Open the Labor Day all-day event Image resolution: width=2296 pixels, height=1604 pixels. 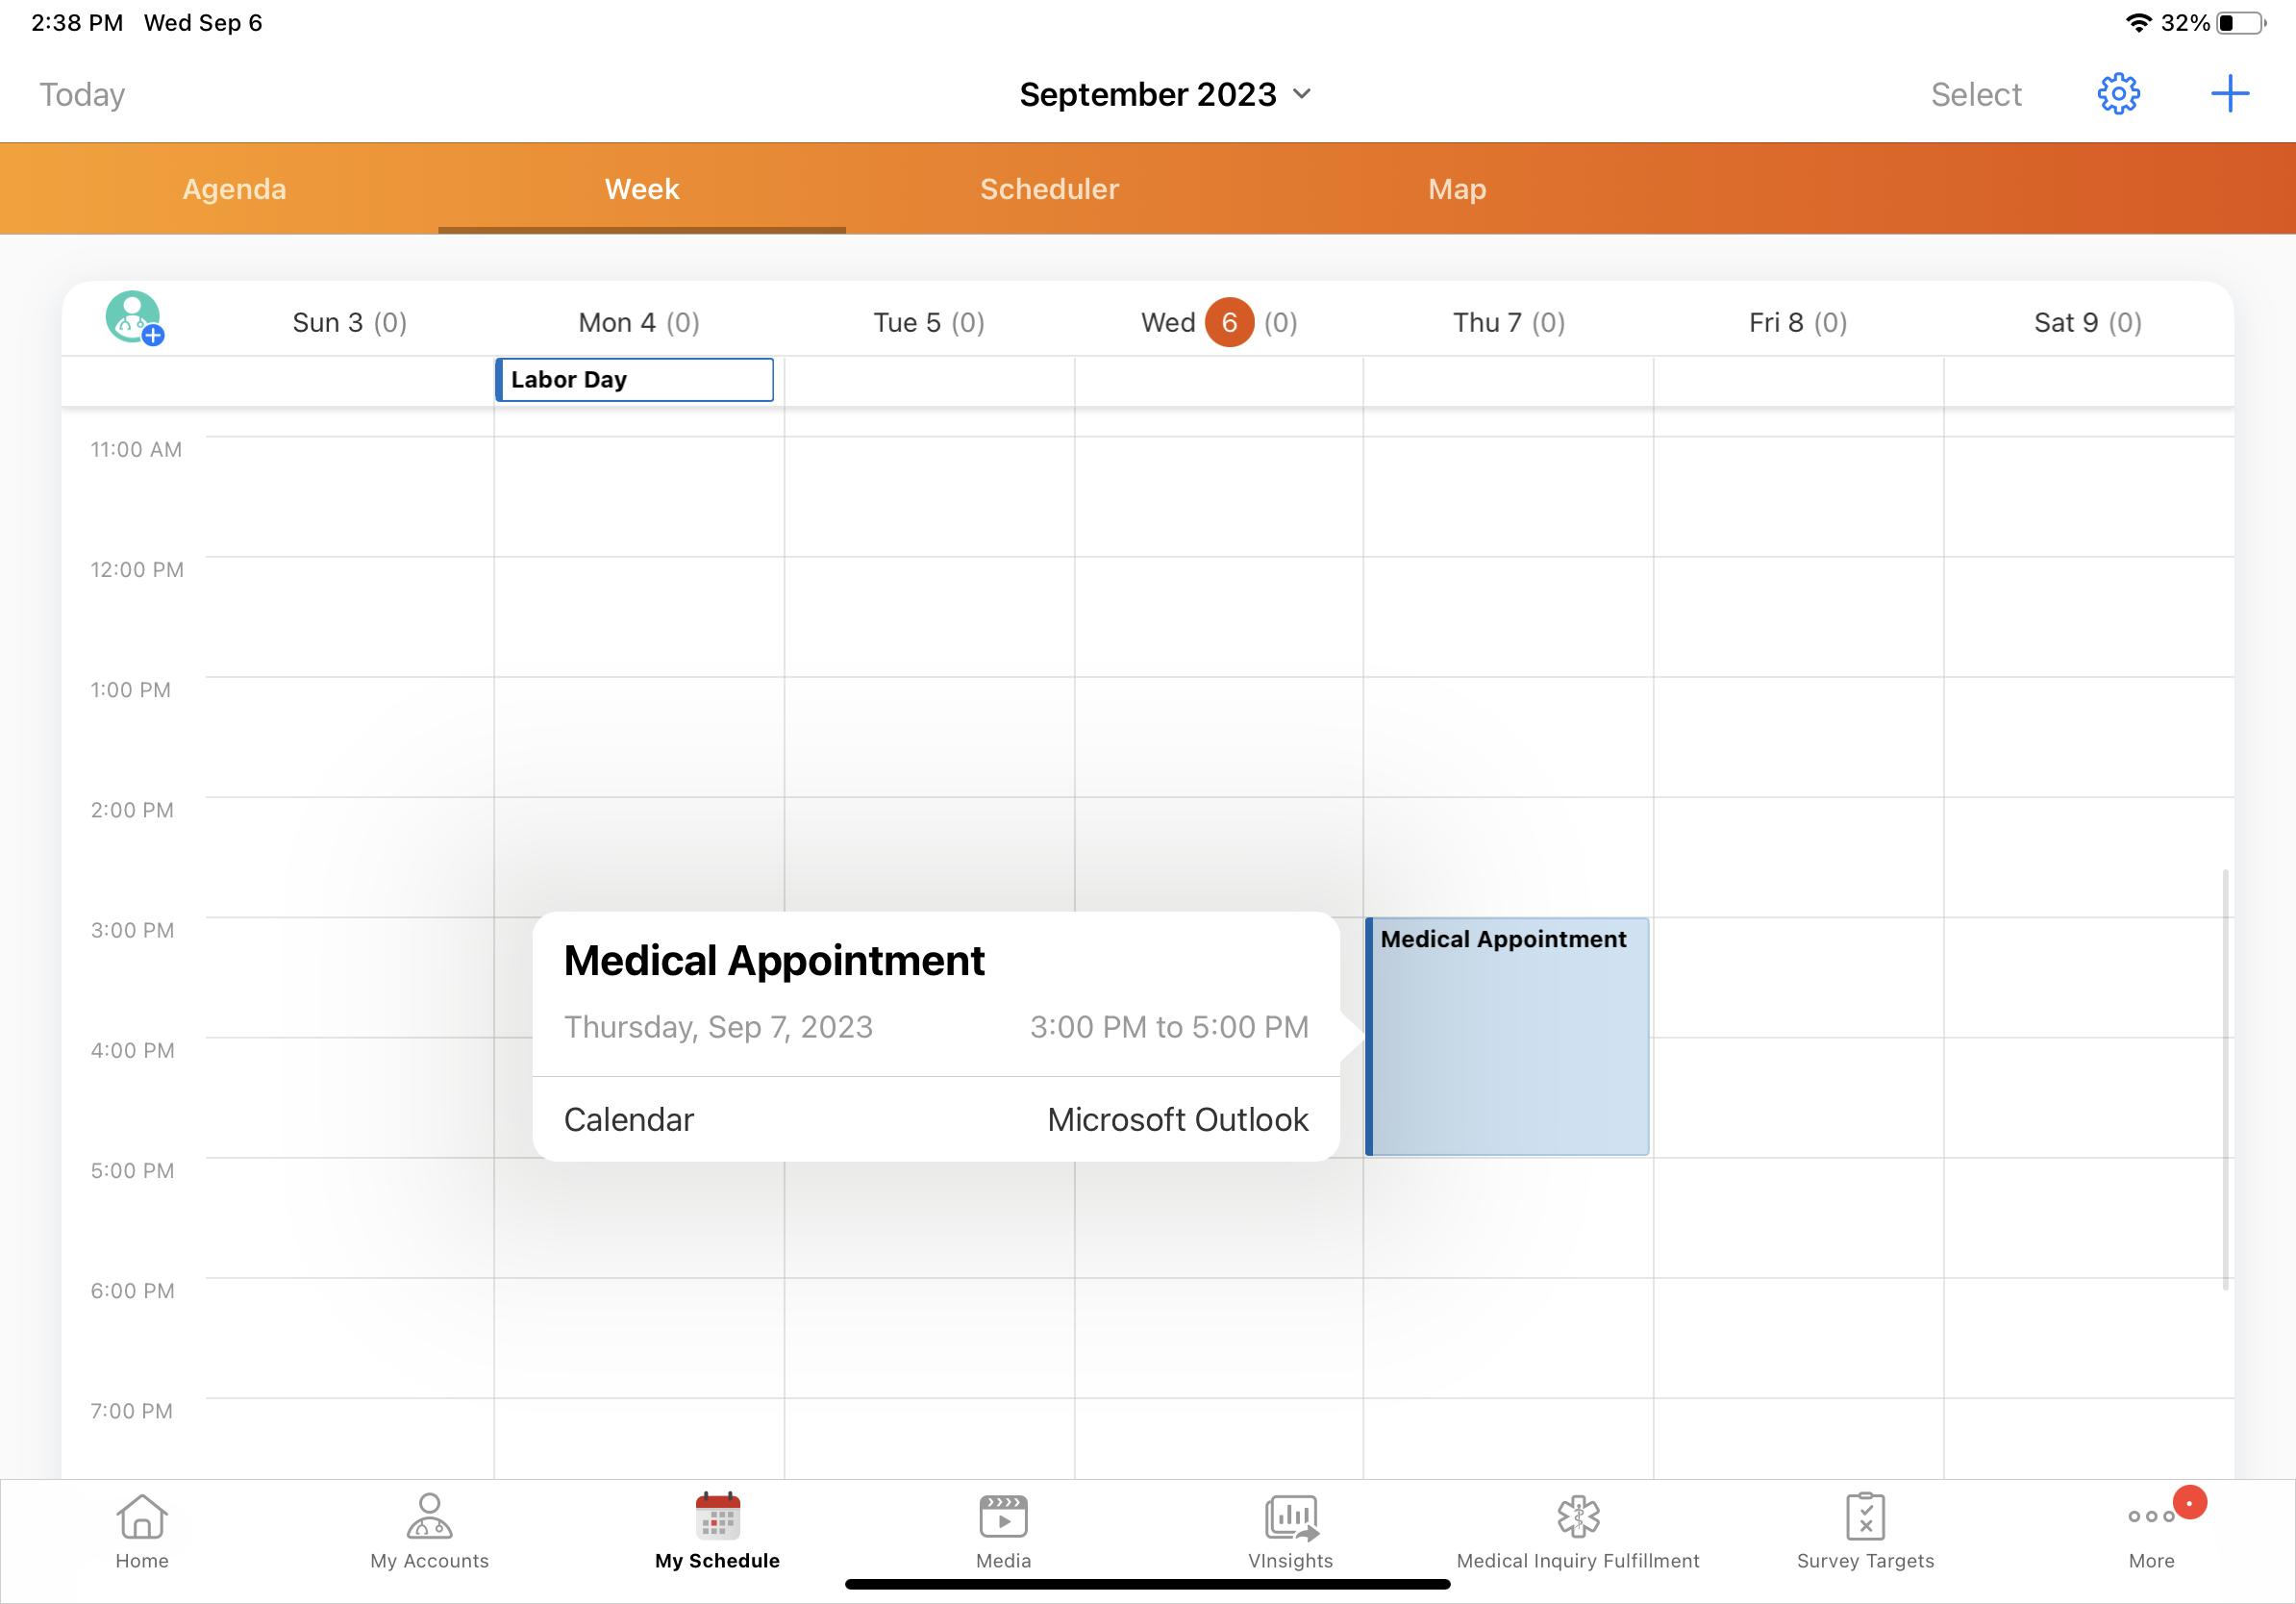point(634,380)
